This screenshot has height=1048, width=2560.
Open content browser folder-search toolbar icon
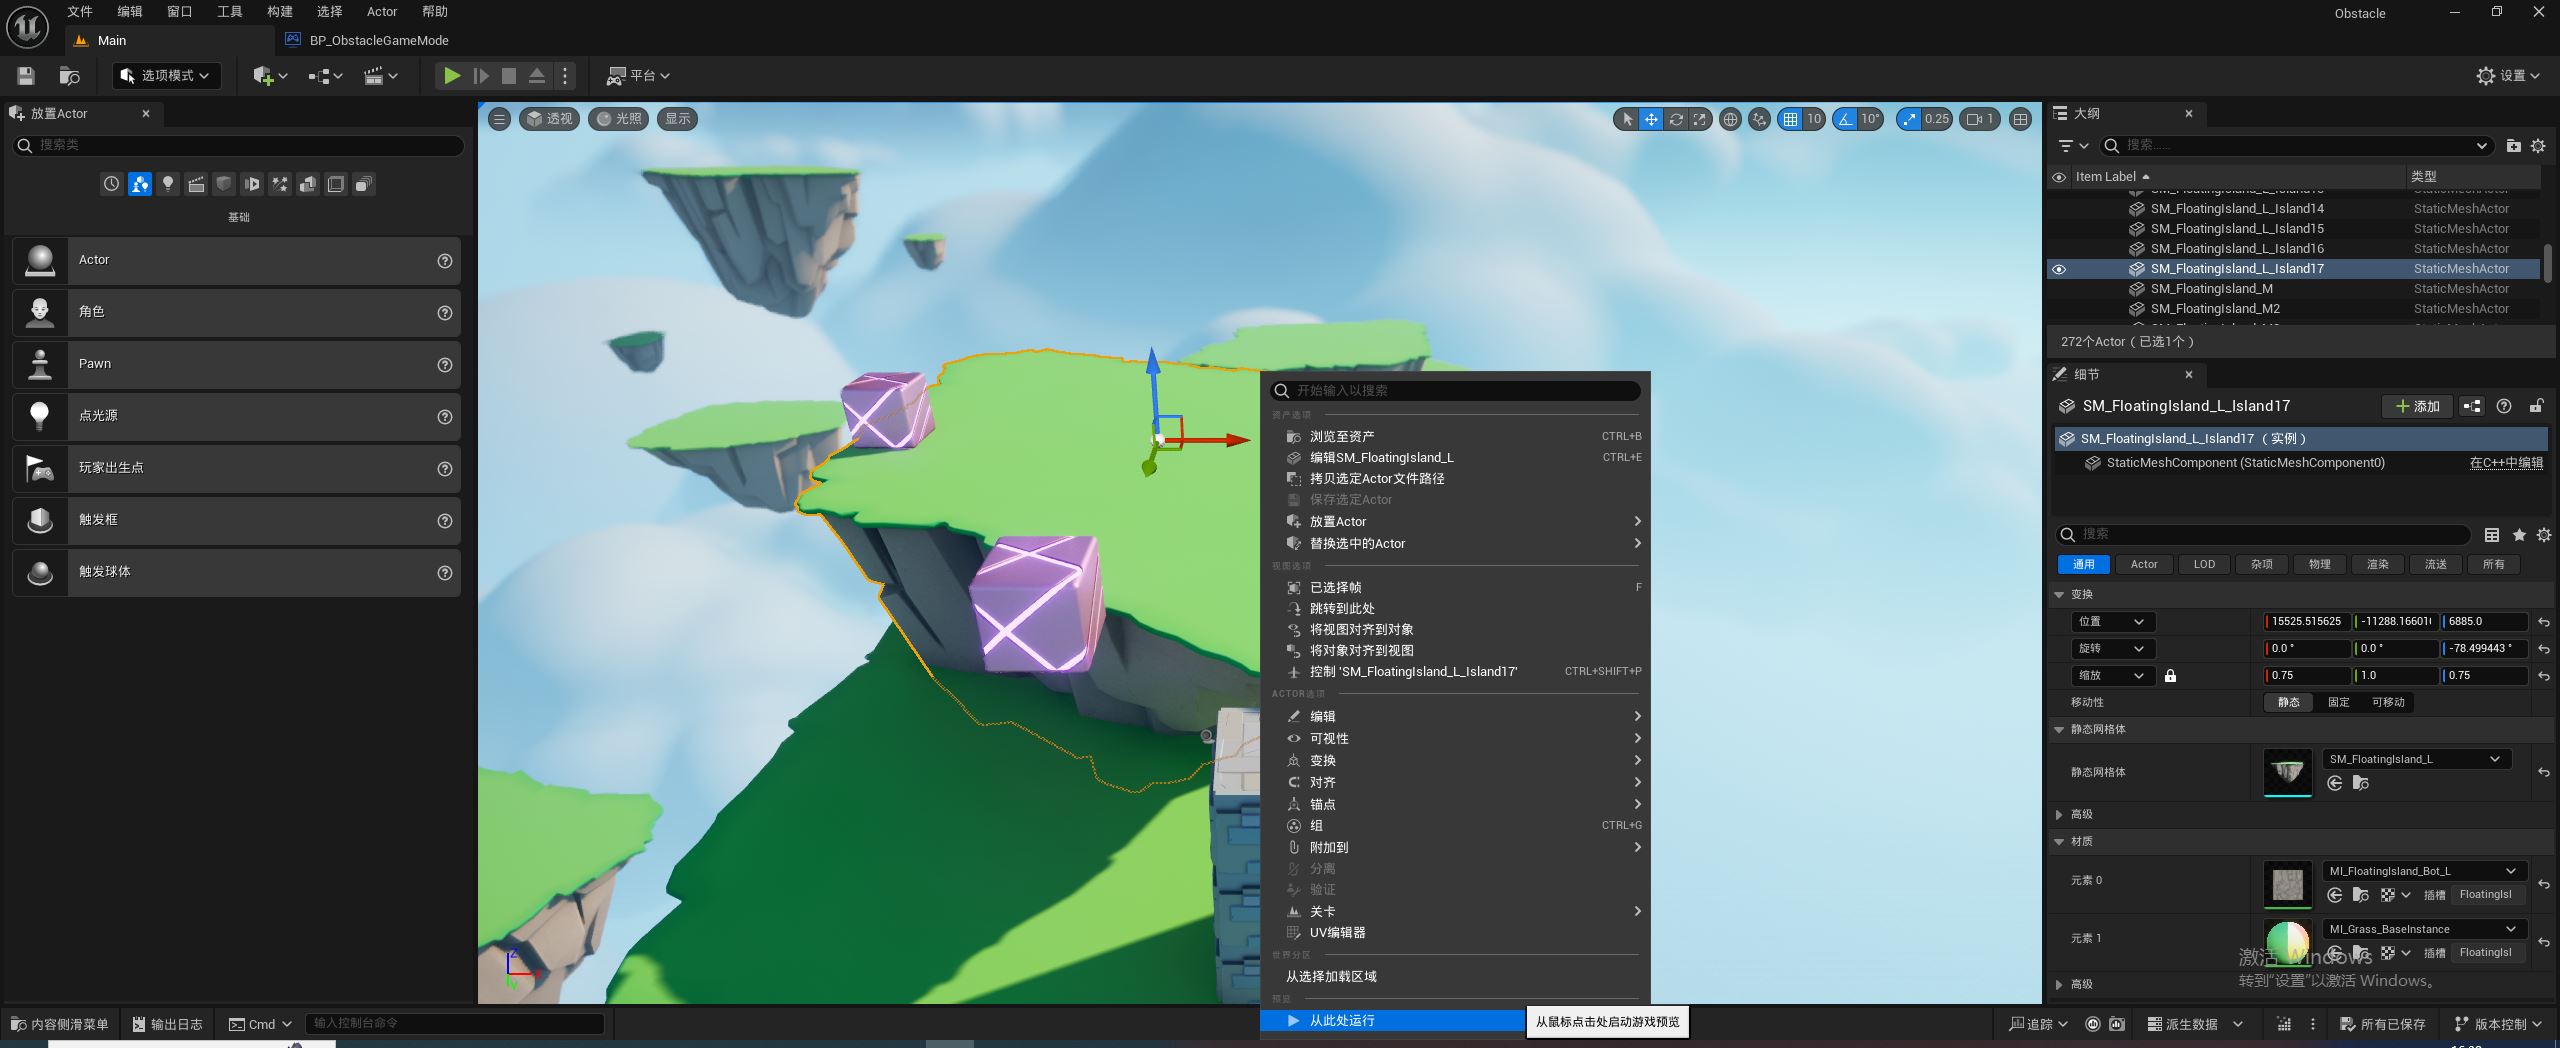point(69,76)
